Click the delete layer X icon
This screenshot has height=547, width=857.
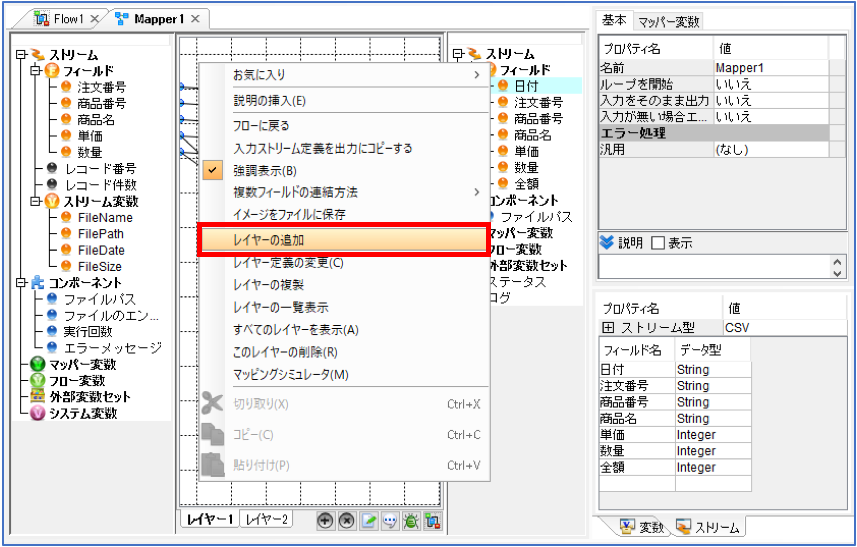pos(347,521)
